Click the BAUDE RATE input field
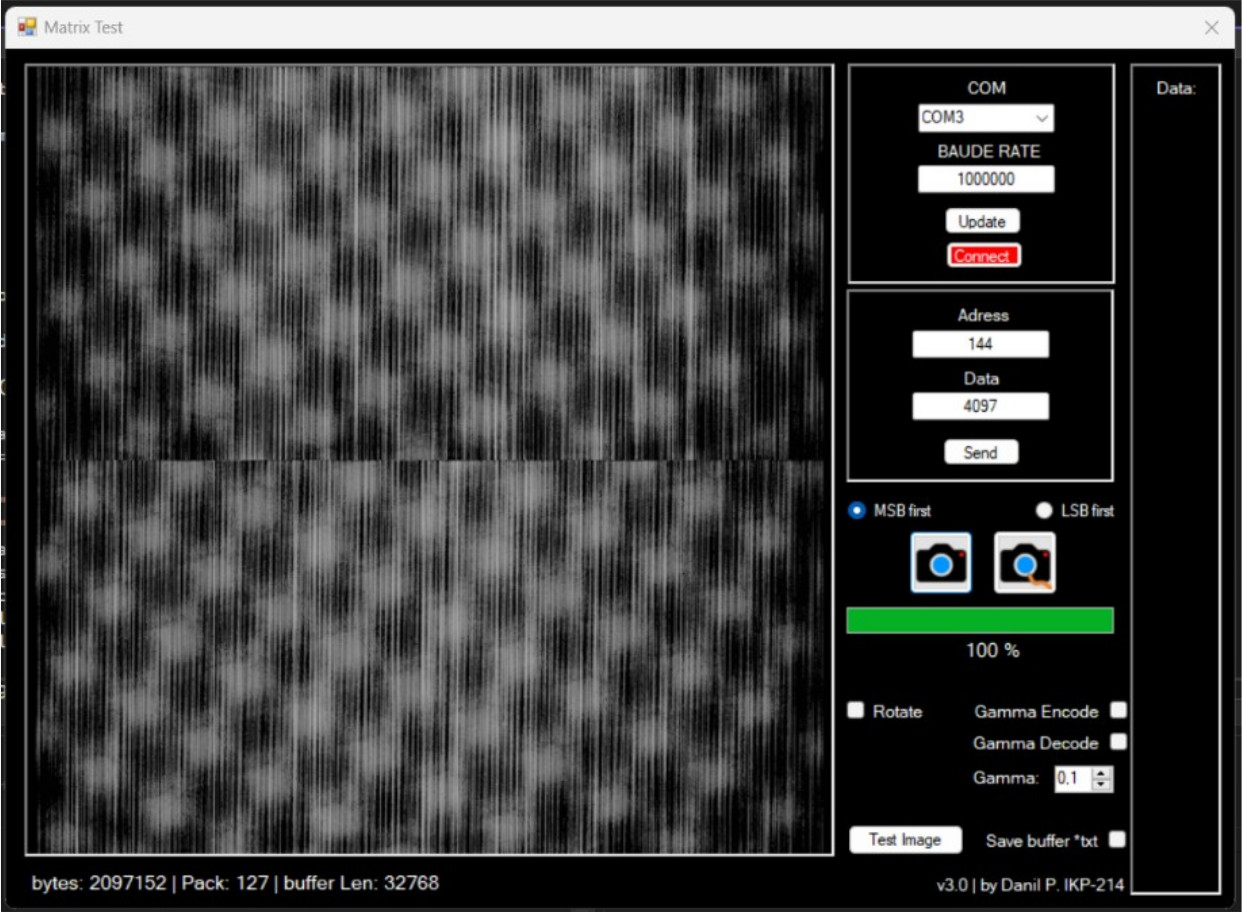The image size is (1242, 912). point(985,180)
